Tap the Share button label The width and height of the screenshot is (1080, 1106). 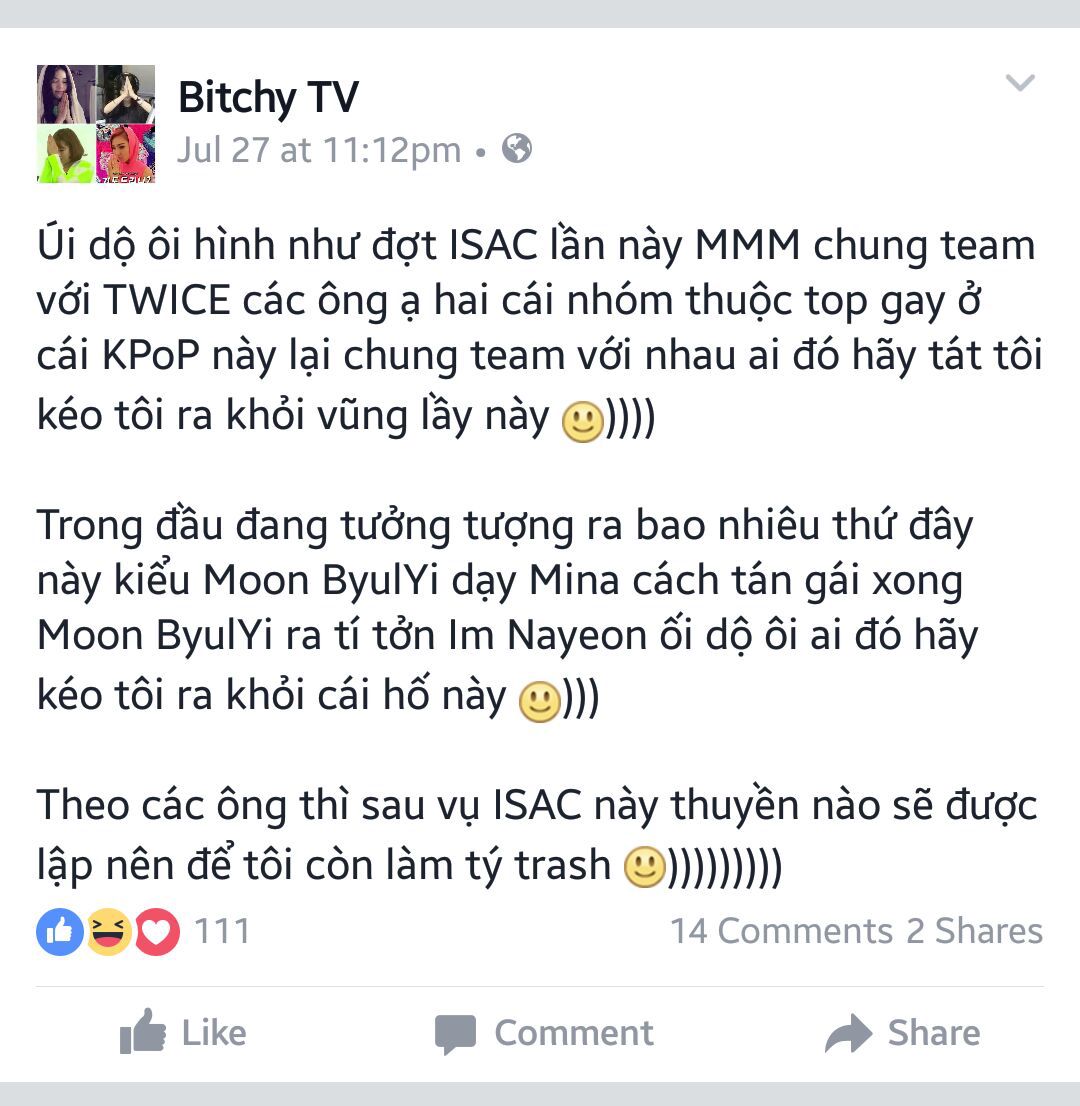pyautogui.click(x=934, y=1033)
